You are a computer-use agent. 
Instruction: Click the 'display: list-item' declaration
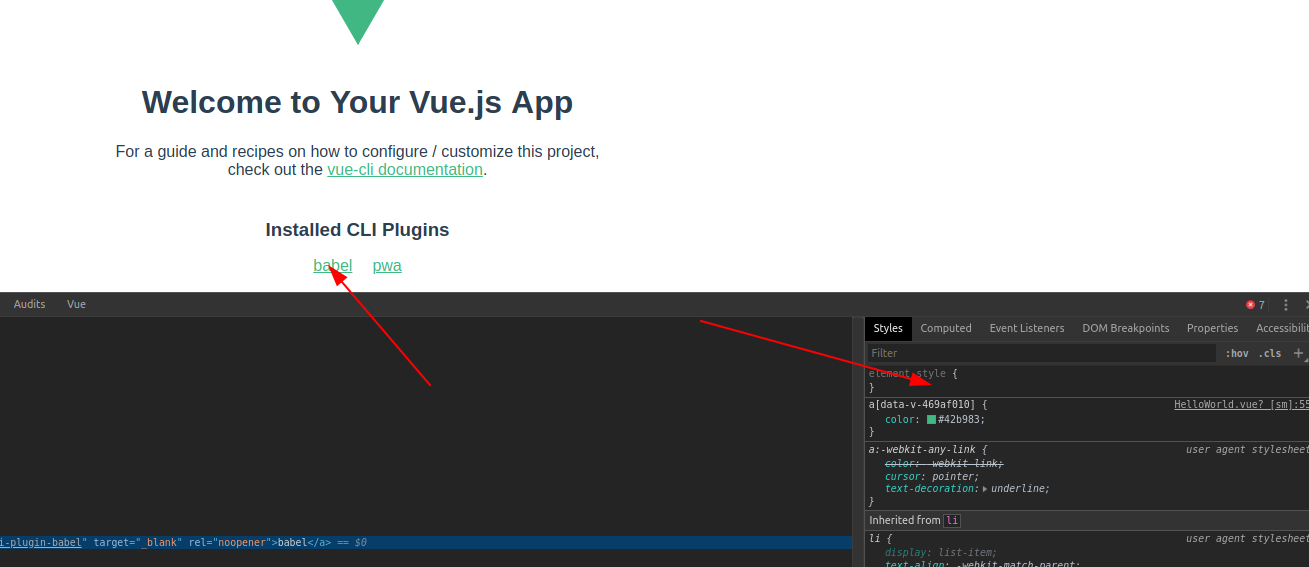coord(941,552)
